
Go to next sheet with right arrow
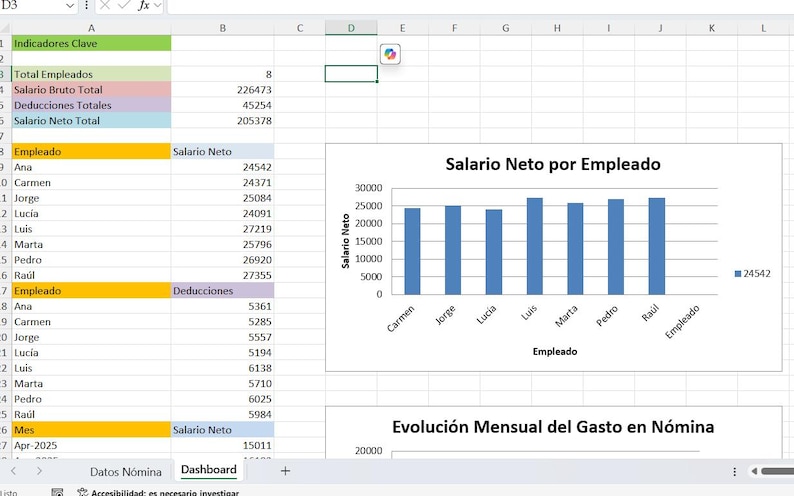pos(39,471)
